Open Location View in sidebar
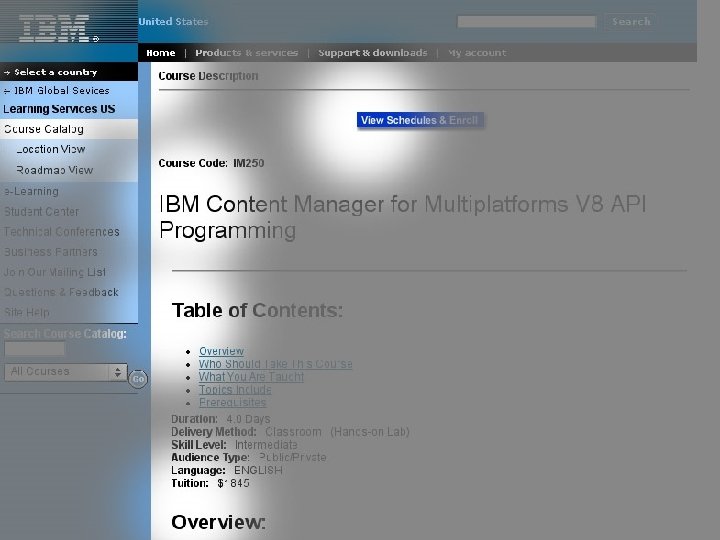720x540 pixels. coord(51,149)
